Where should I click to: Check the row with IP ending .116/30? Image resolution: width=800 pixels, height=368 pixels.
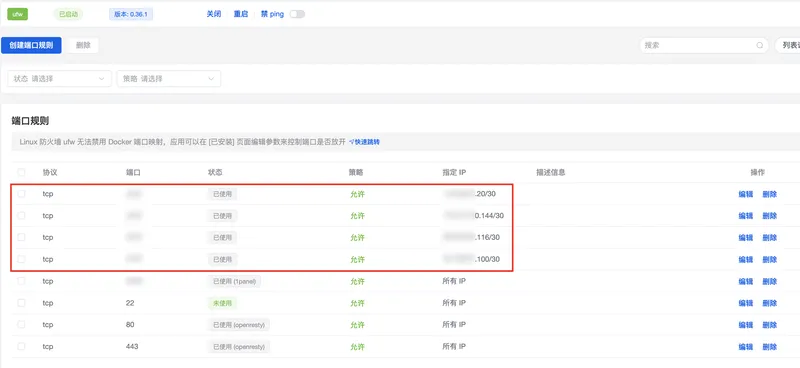21,237
